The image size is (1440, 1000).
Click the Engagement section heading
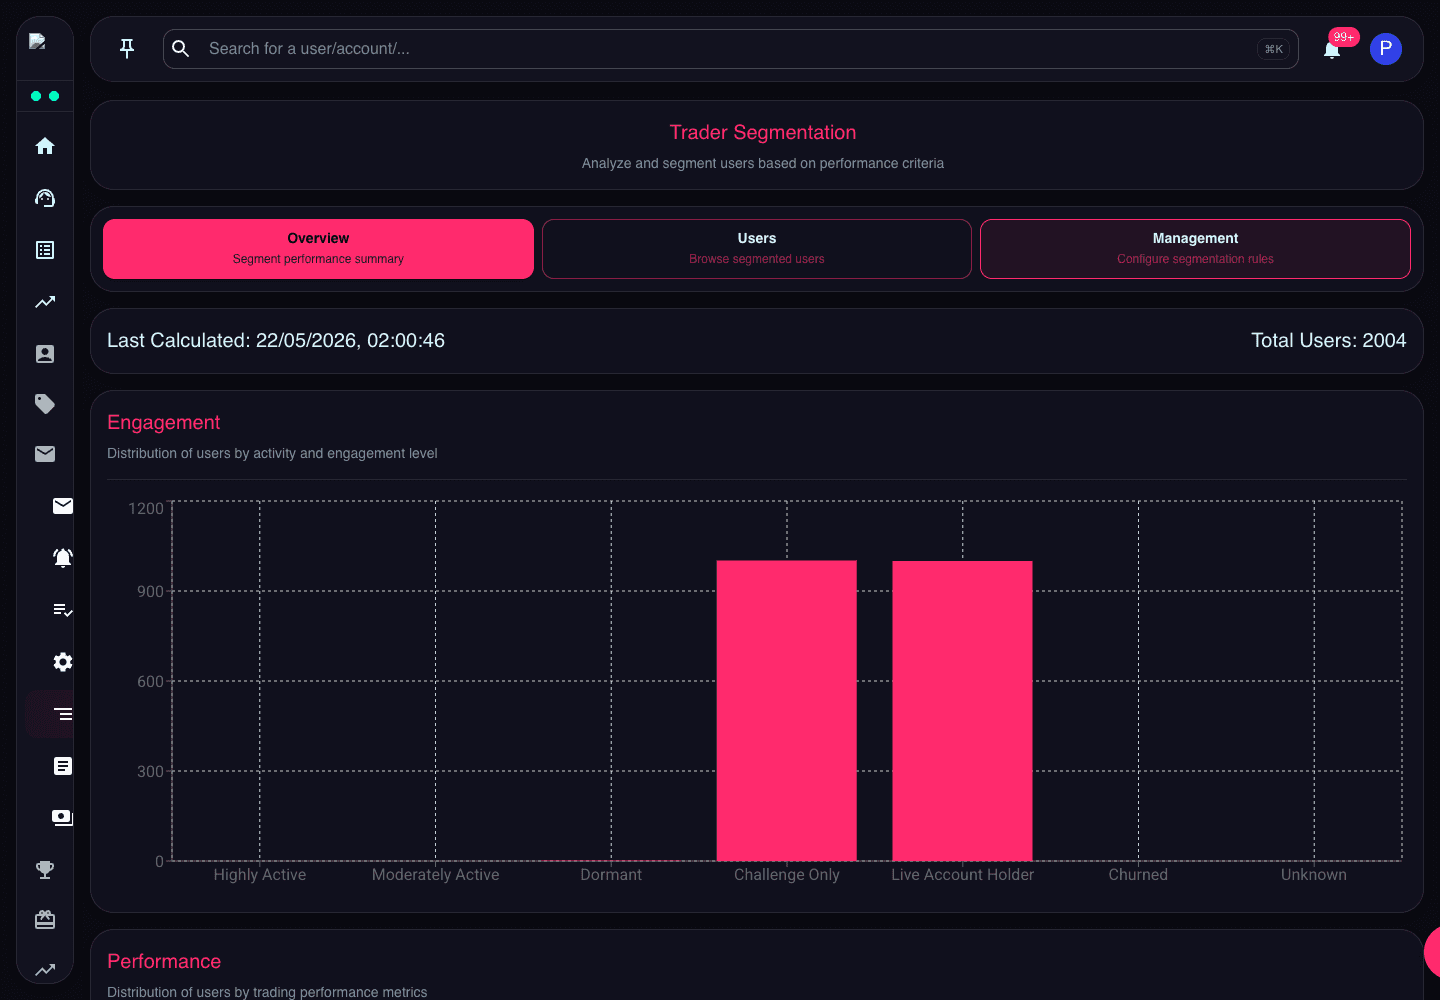[164, 423]
